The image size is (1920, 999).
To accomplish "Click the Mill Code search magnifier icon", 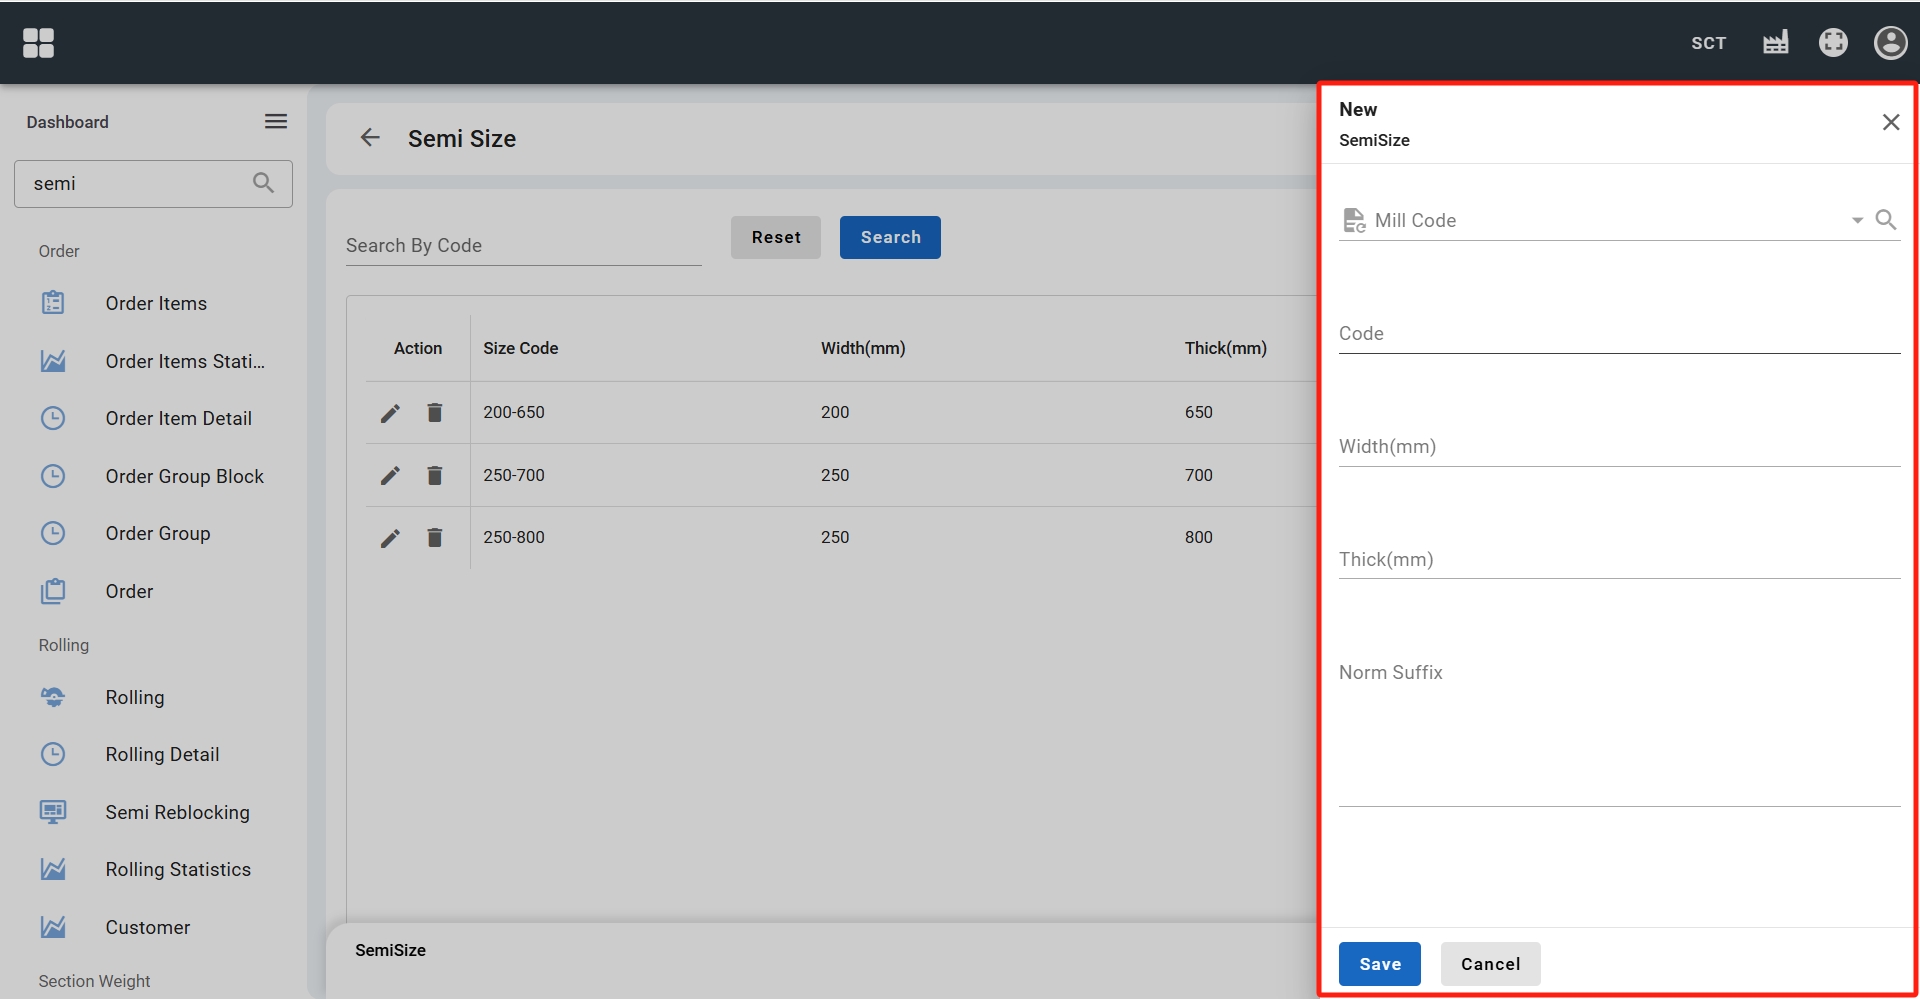I will click(x=1885, y=220).
